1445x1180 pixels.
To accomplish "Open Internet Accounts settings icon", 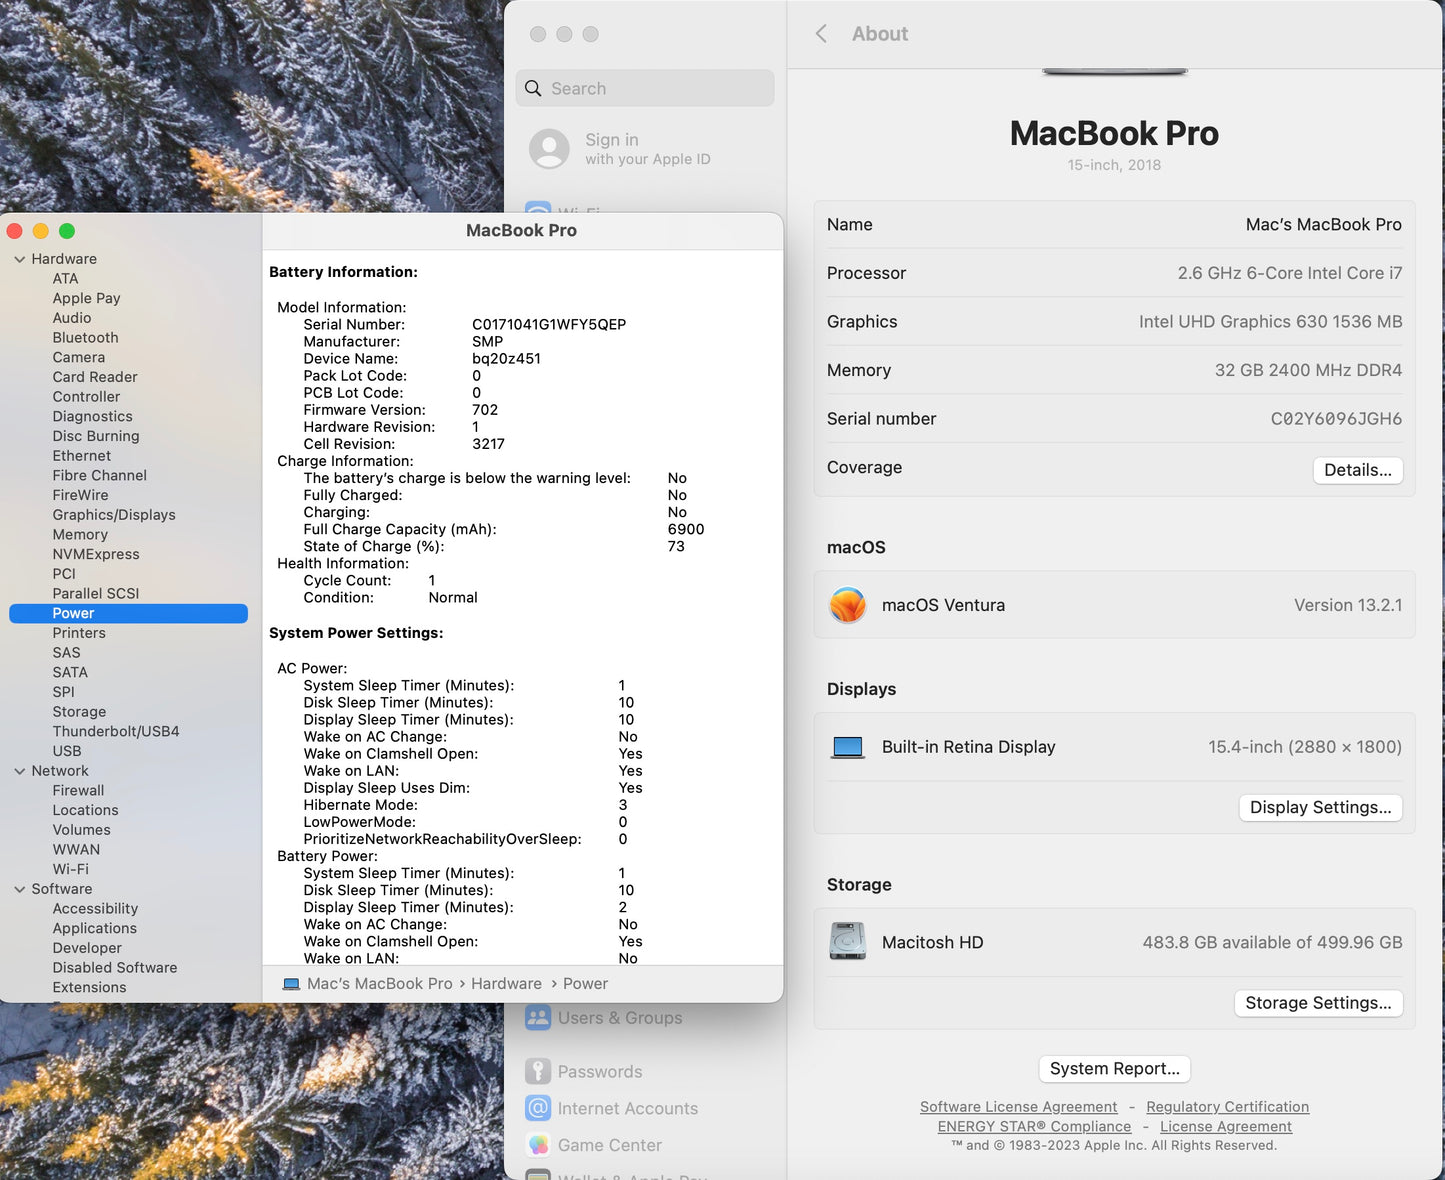I will coord(538,1108).
